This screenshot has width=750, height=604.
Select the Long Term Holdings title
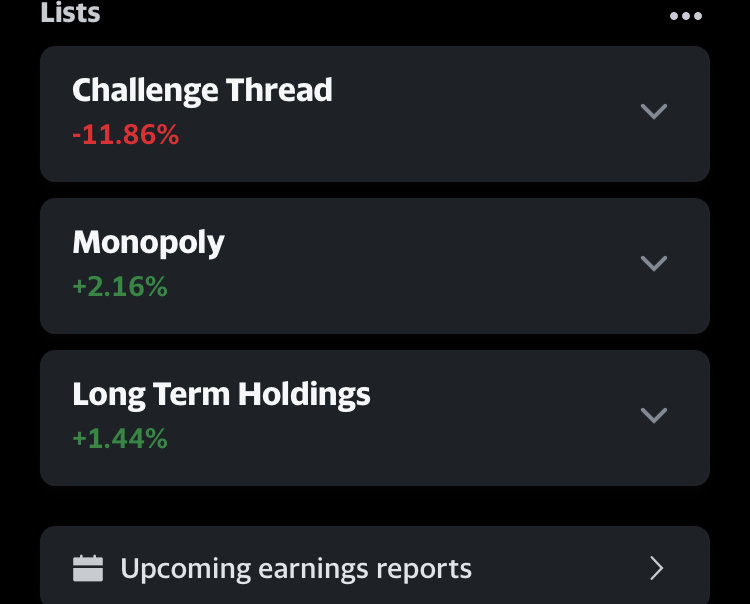pos(221,395)
